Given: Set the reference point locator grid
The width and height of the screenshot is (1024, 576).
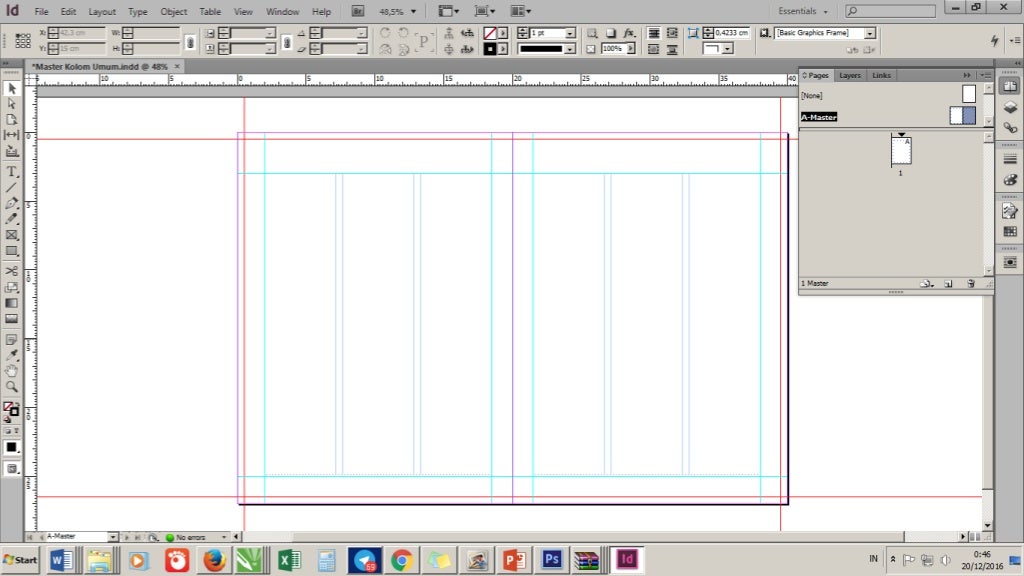Looking at the screenshot, I should click(22, 41).
